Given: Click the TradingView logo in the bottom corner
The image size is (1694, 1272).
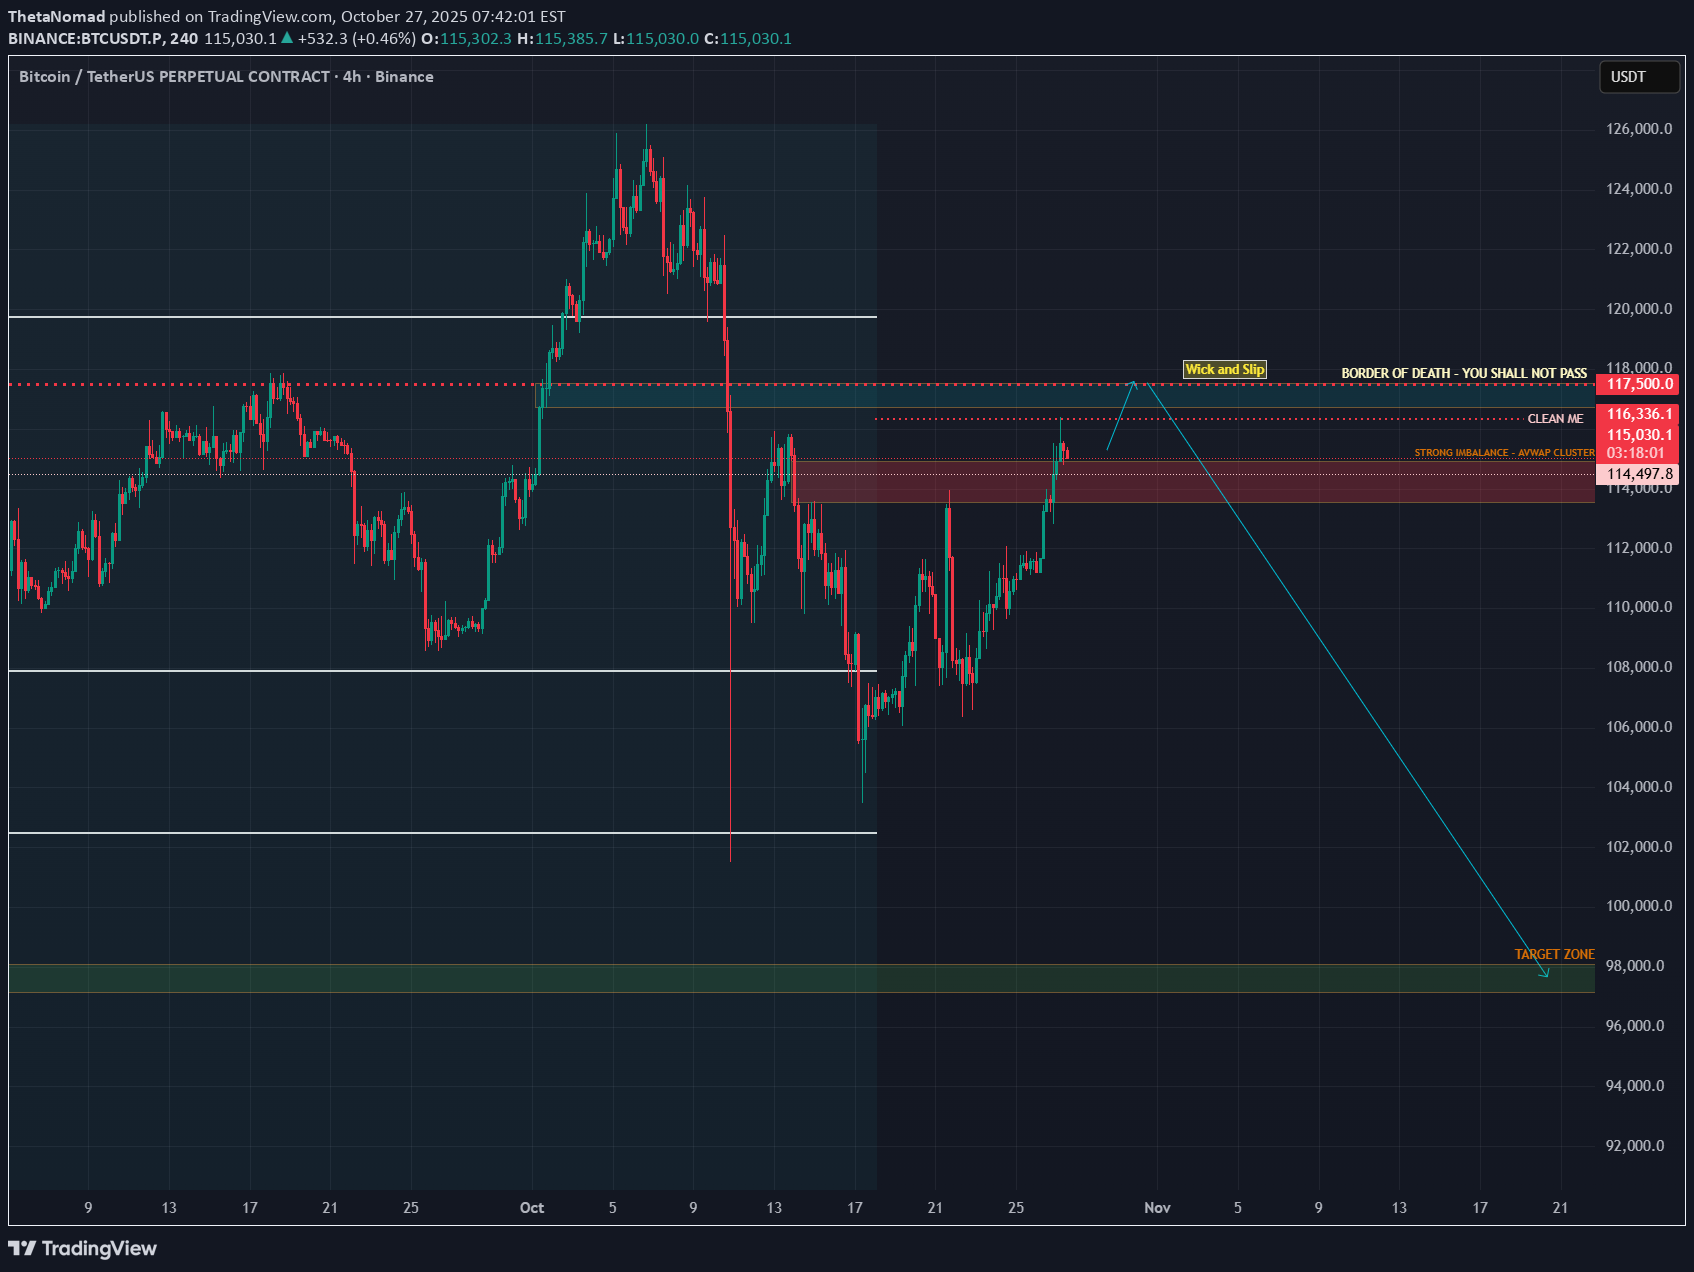Looking at the screenshot, I should (83, 1248).
